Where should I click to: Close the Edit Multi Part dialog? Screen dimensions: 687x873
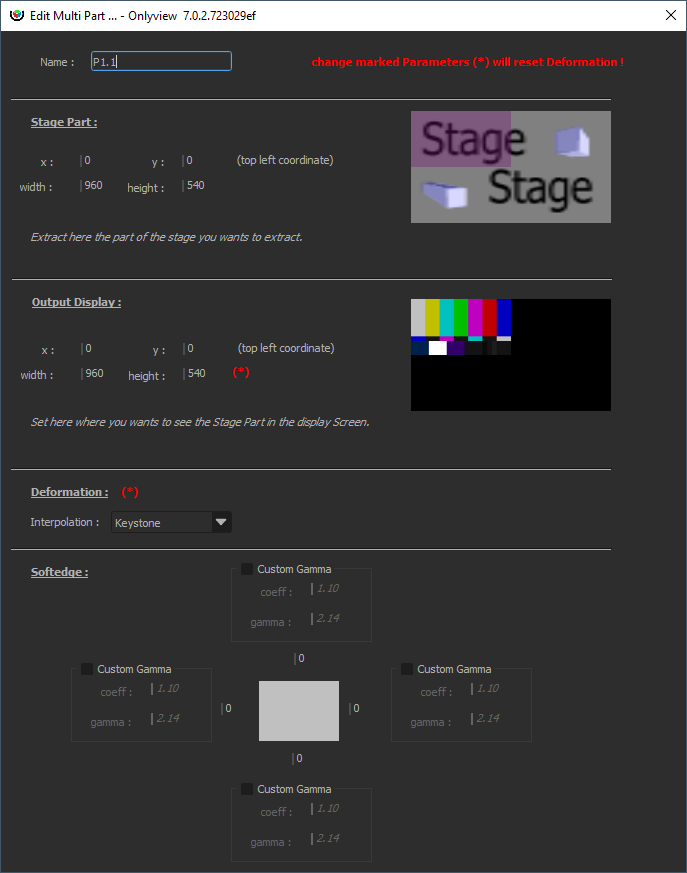(x=671, y=15)
